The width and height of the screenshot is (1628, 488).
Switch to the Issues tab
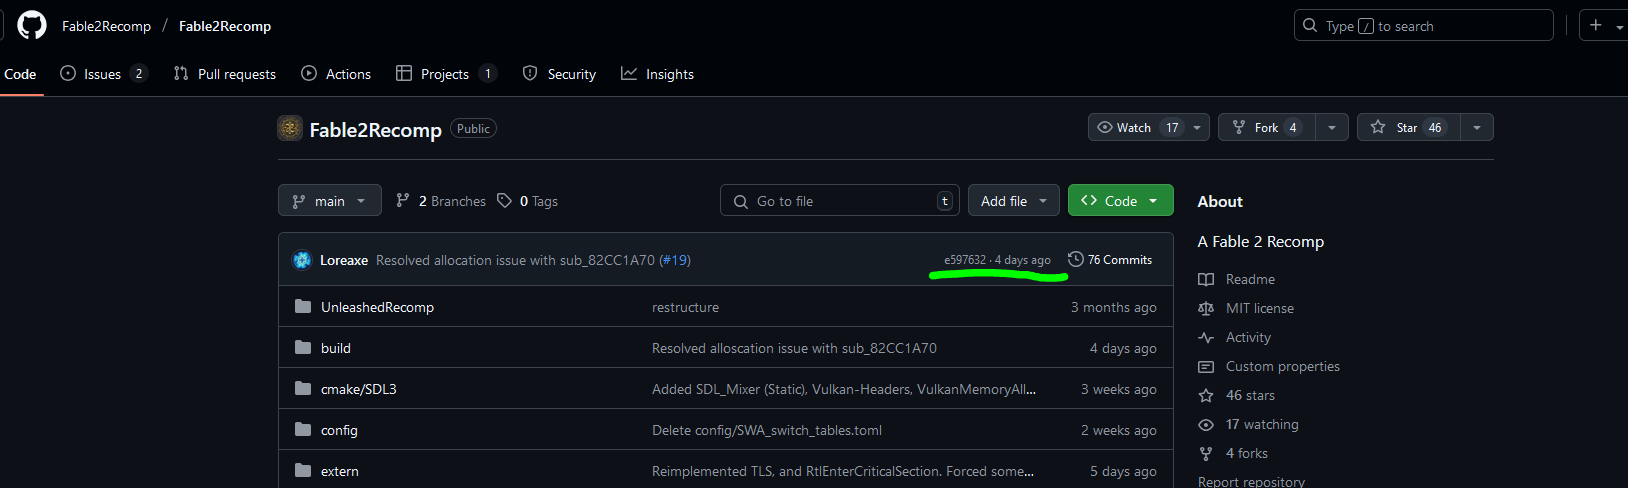point(103,74)
